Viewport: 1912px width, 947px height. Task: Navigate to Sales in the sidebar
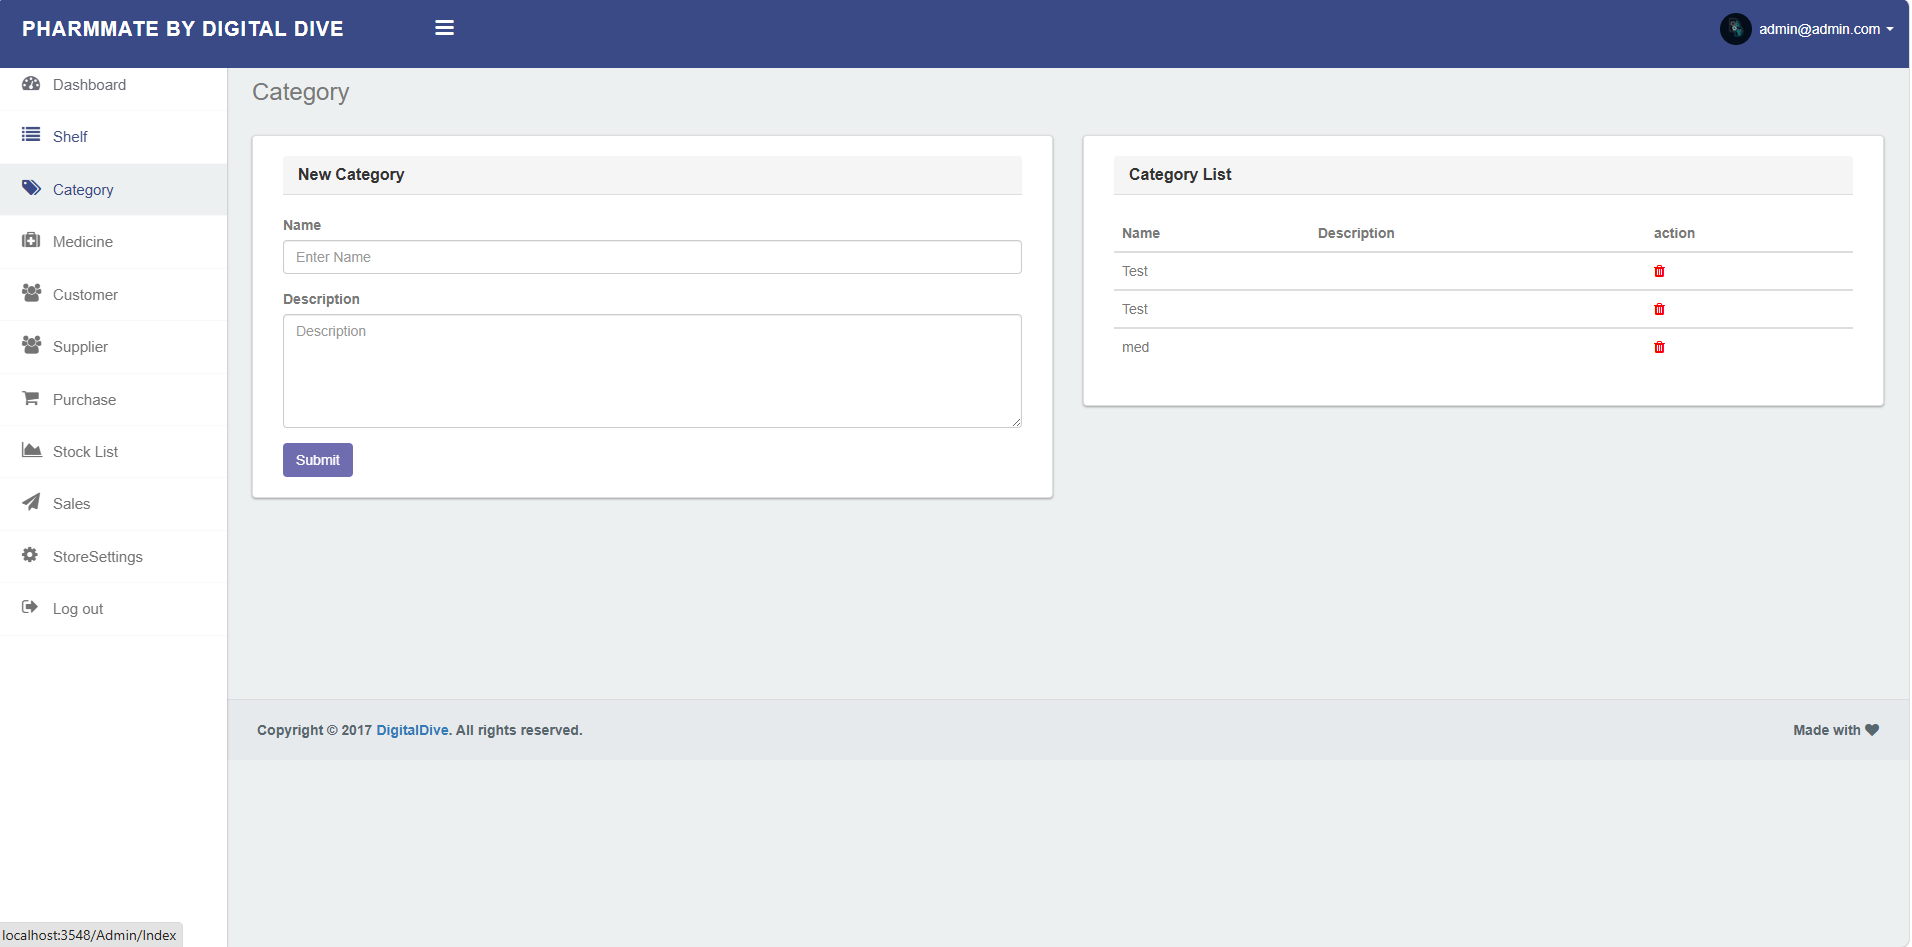click(x=71, y=504)
